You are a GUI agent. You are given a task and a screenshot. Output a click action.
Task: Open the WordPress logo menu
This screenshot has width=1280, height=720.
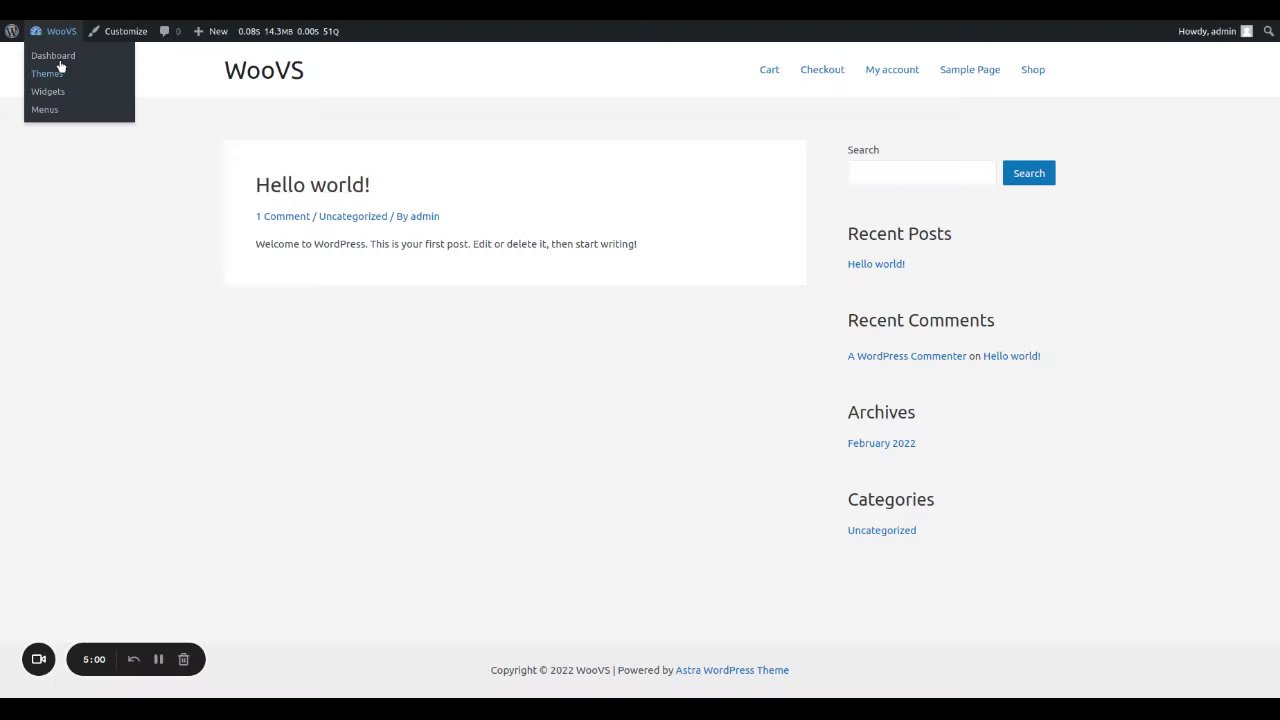click(12, 31)
